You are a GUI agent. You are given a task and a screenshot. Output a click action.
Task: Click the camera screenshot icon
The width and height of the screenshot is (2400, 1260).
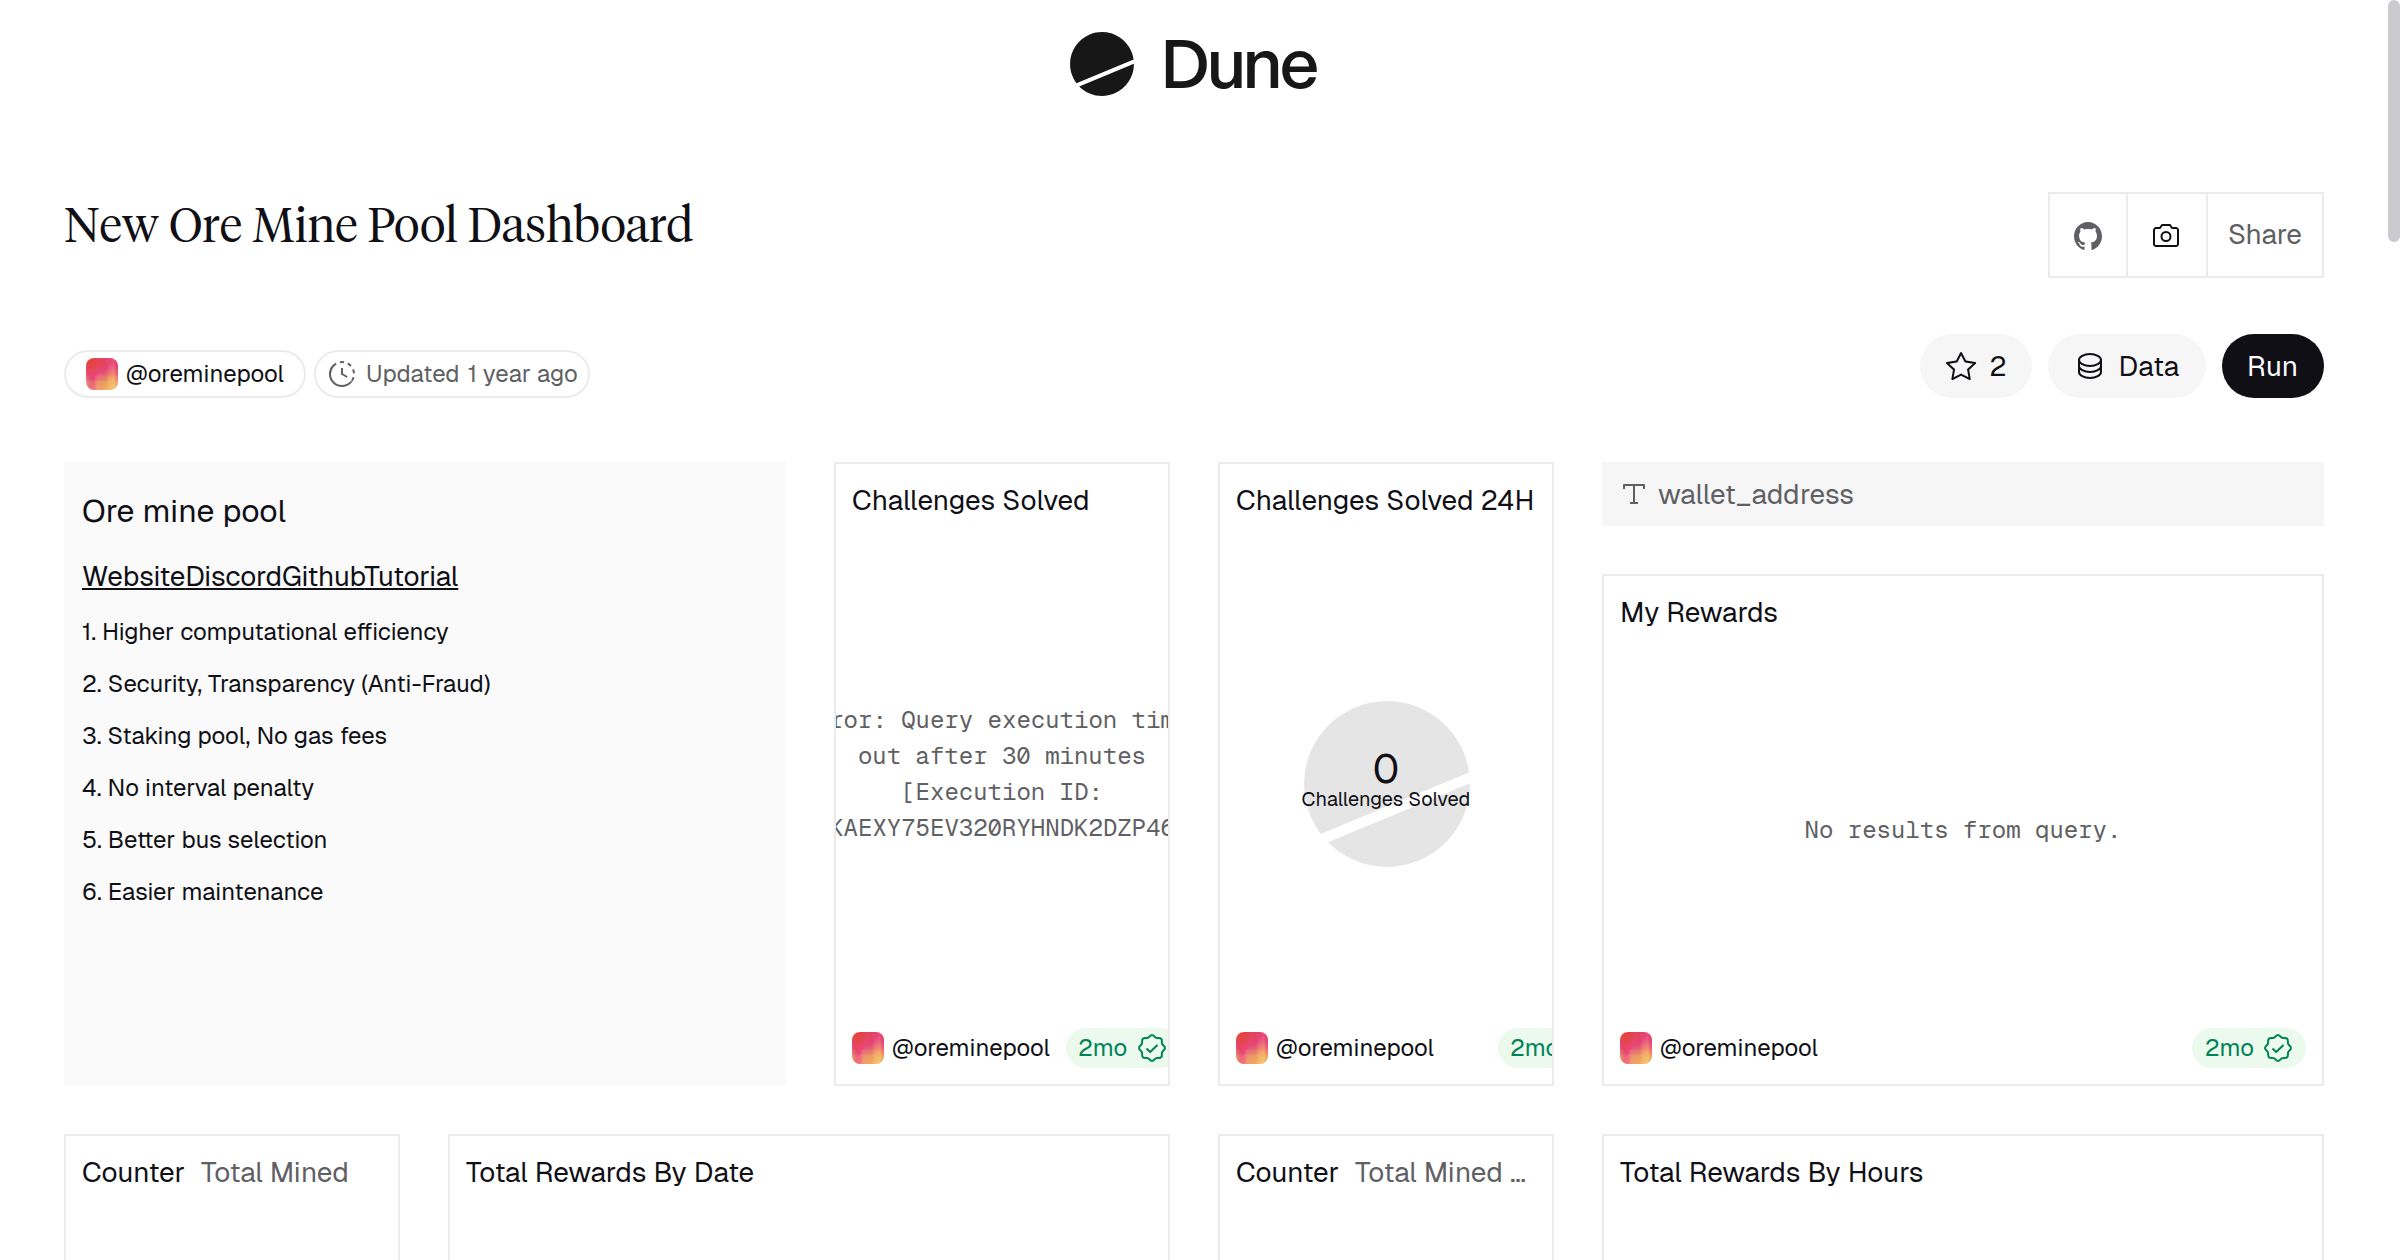point(2164,235)
